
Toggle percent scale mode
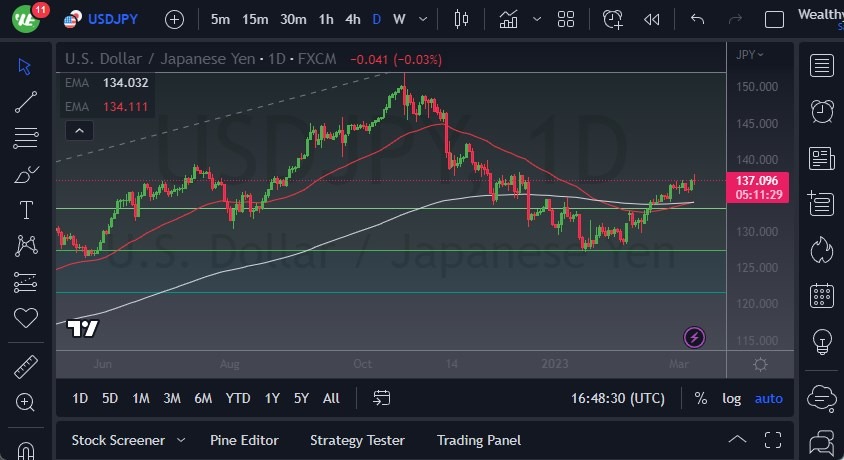pyautogui.click(x=700, y=398)
